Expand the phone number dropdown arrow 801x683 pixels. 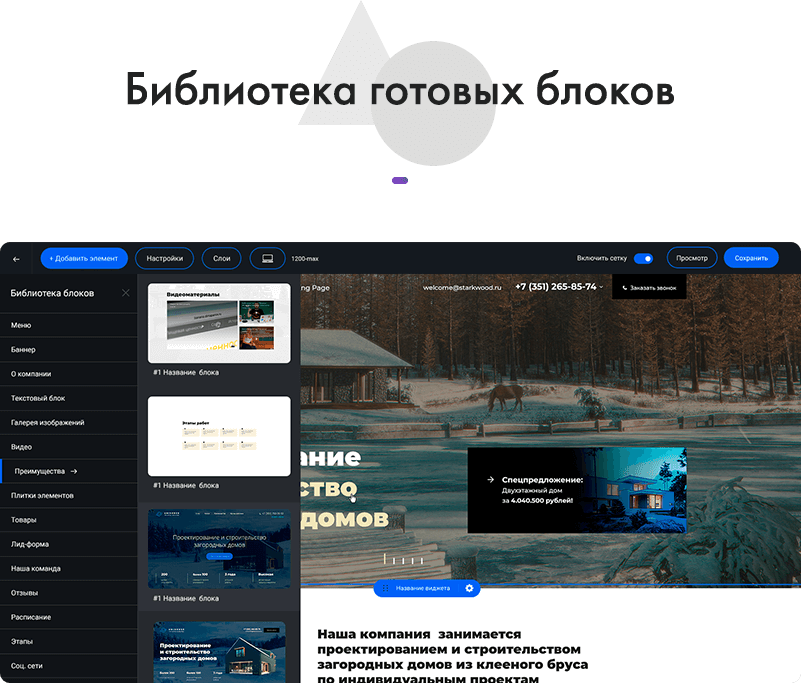602,287
